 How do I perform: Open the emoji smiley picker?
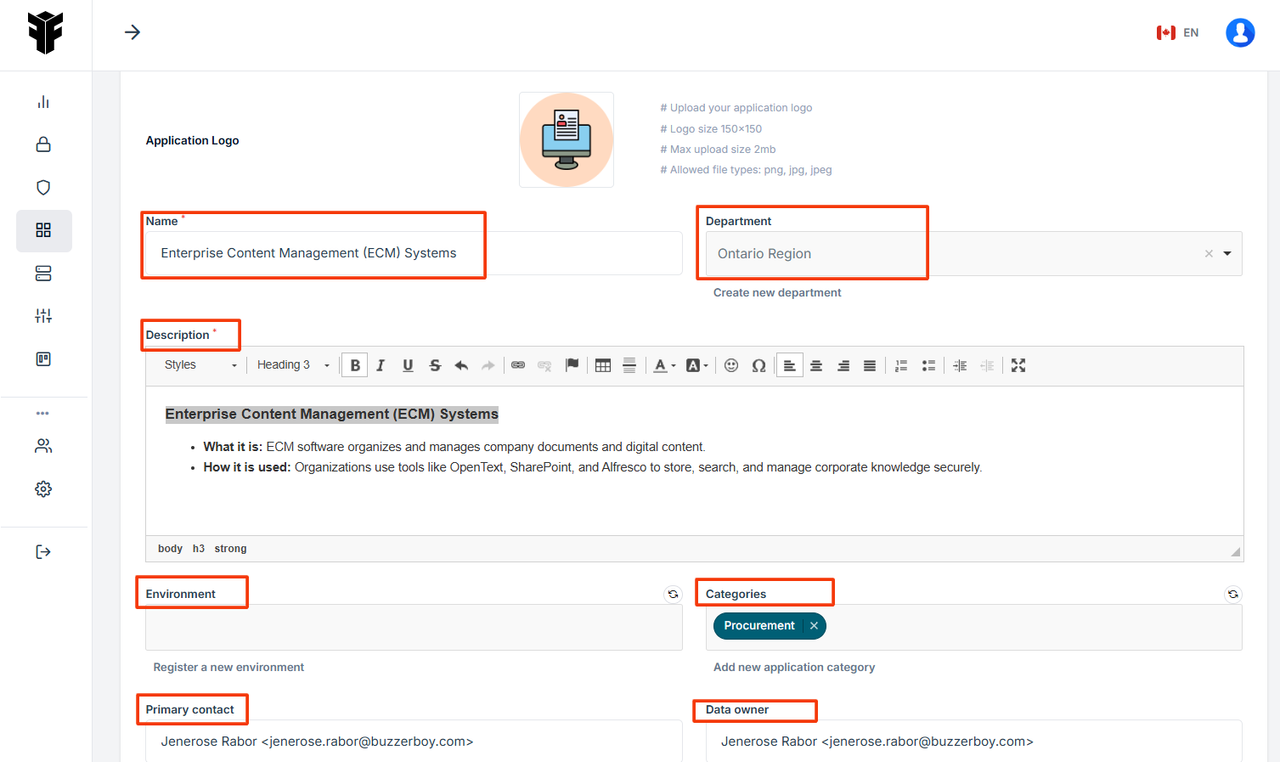731,366
